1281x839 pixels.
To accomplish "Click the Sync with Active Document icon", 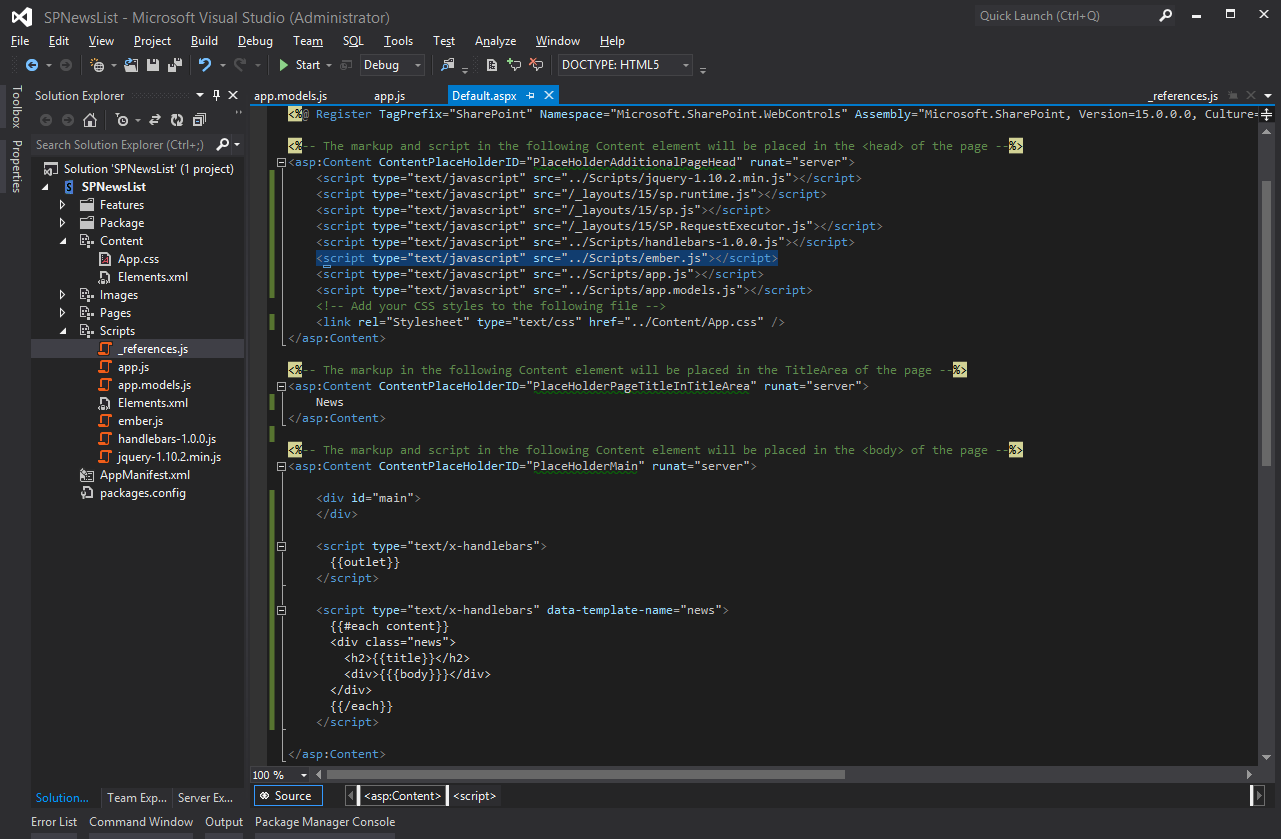I will [155, 120].
